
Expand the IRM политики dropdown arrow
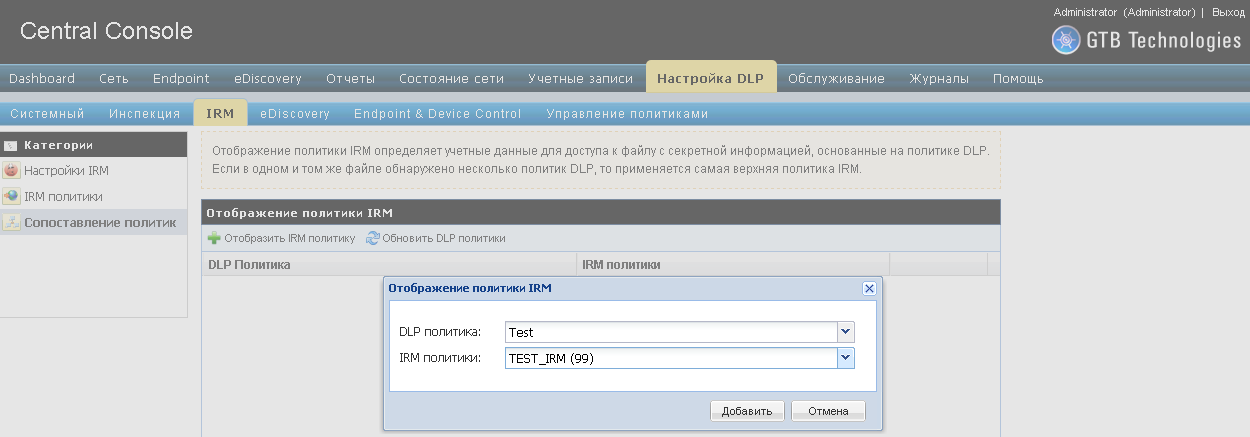pyautogui.click(x=846, y=358)
